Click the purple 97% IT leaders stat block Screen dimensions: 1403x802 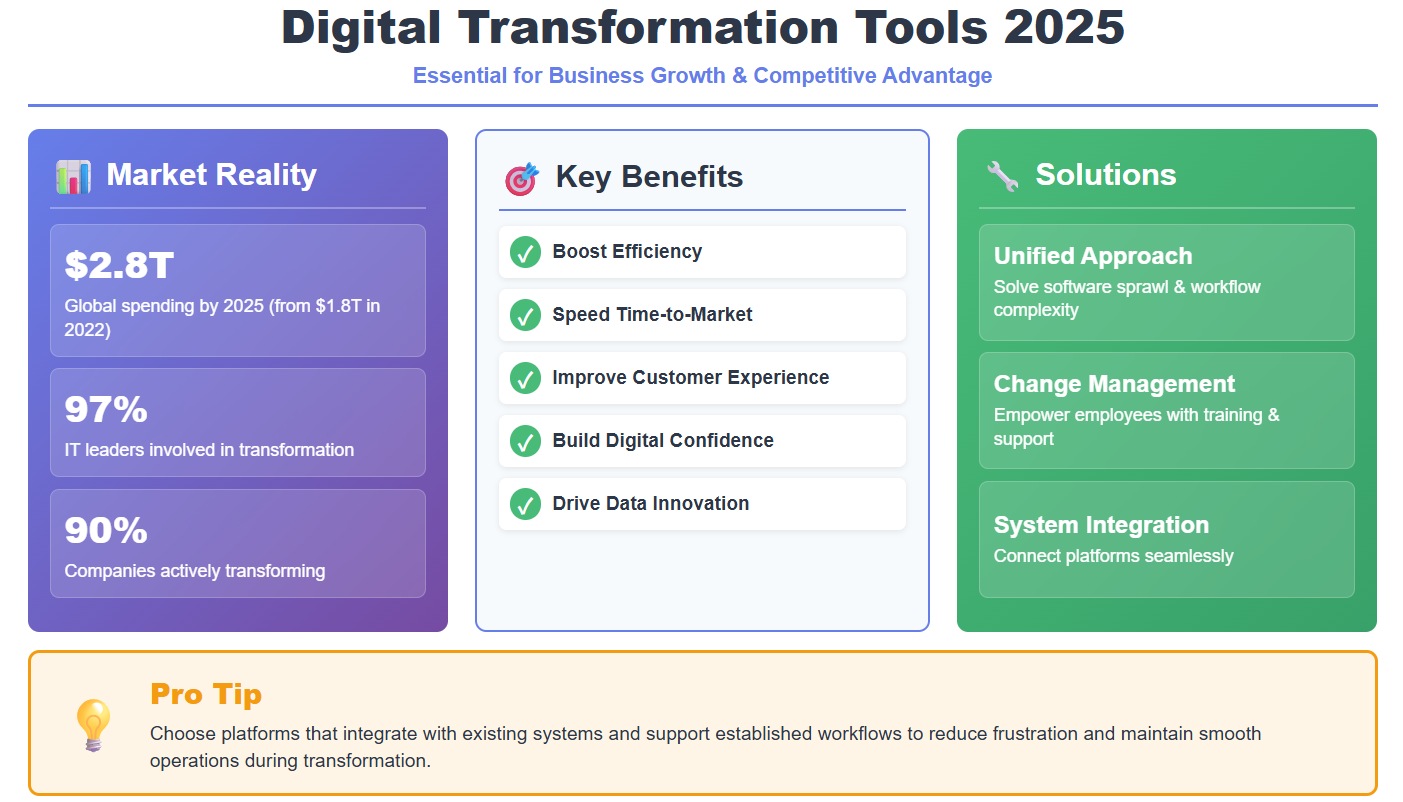pos(237,422)
